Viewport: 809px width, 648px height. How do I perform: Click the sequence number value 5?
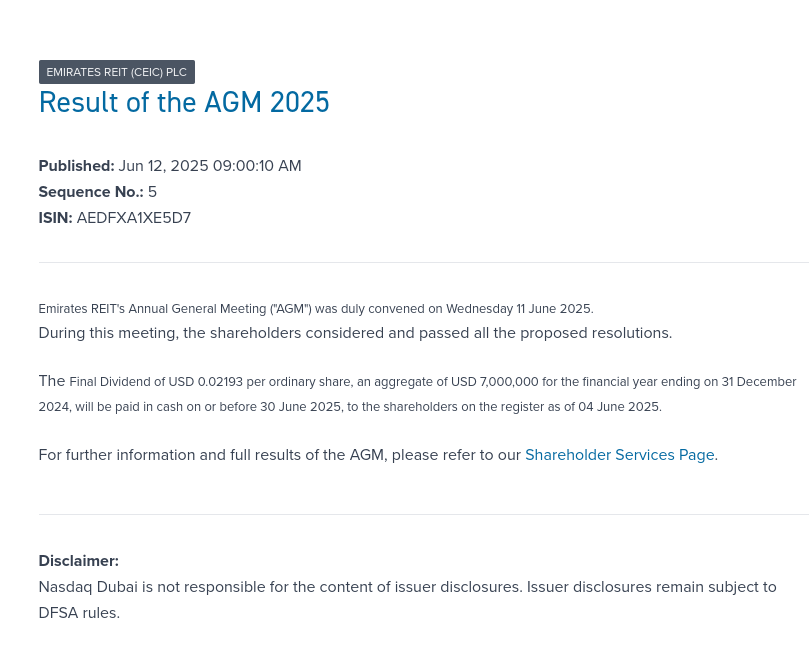[153, 192]
